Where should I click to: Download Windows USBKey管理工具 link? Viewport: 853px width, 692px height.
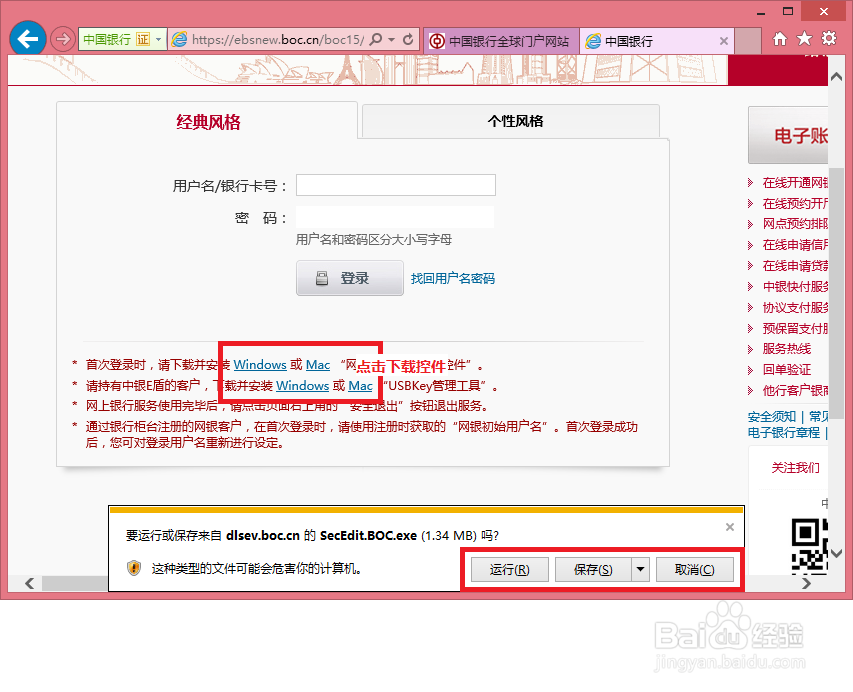coord(302,386)
